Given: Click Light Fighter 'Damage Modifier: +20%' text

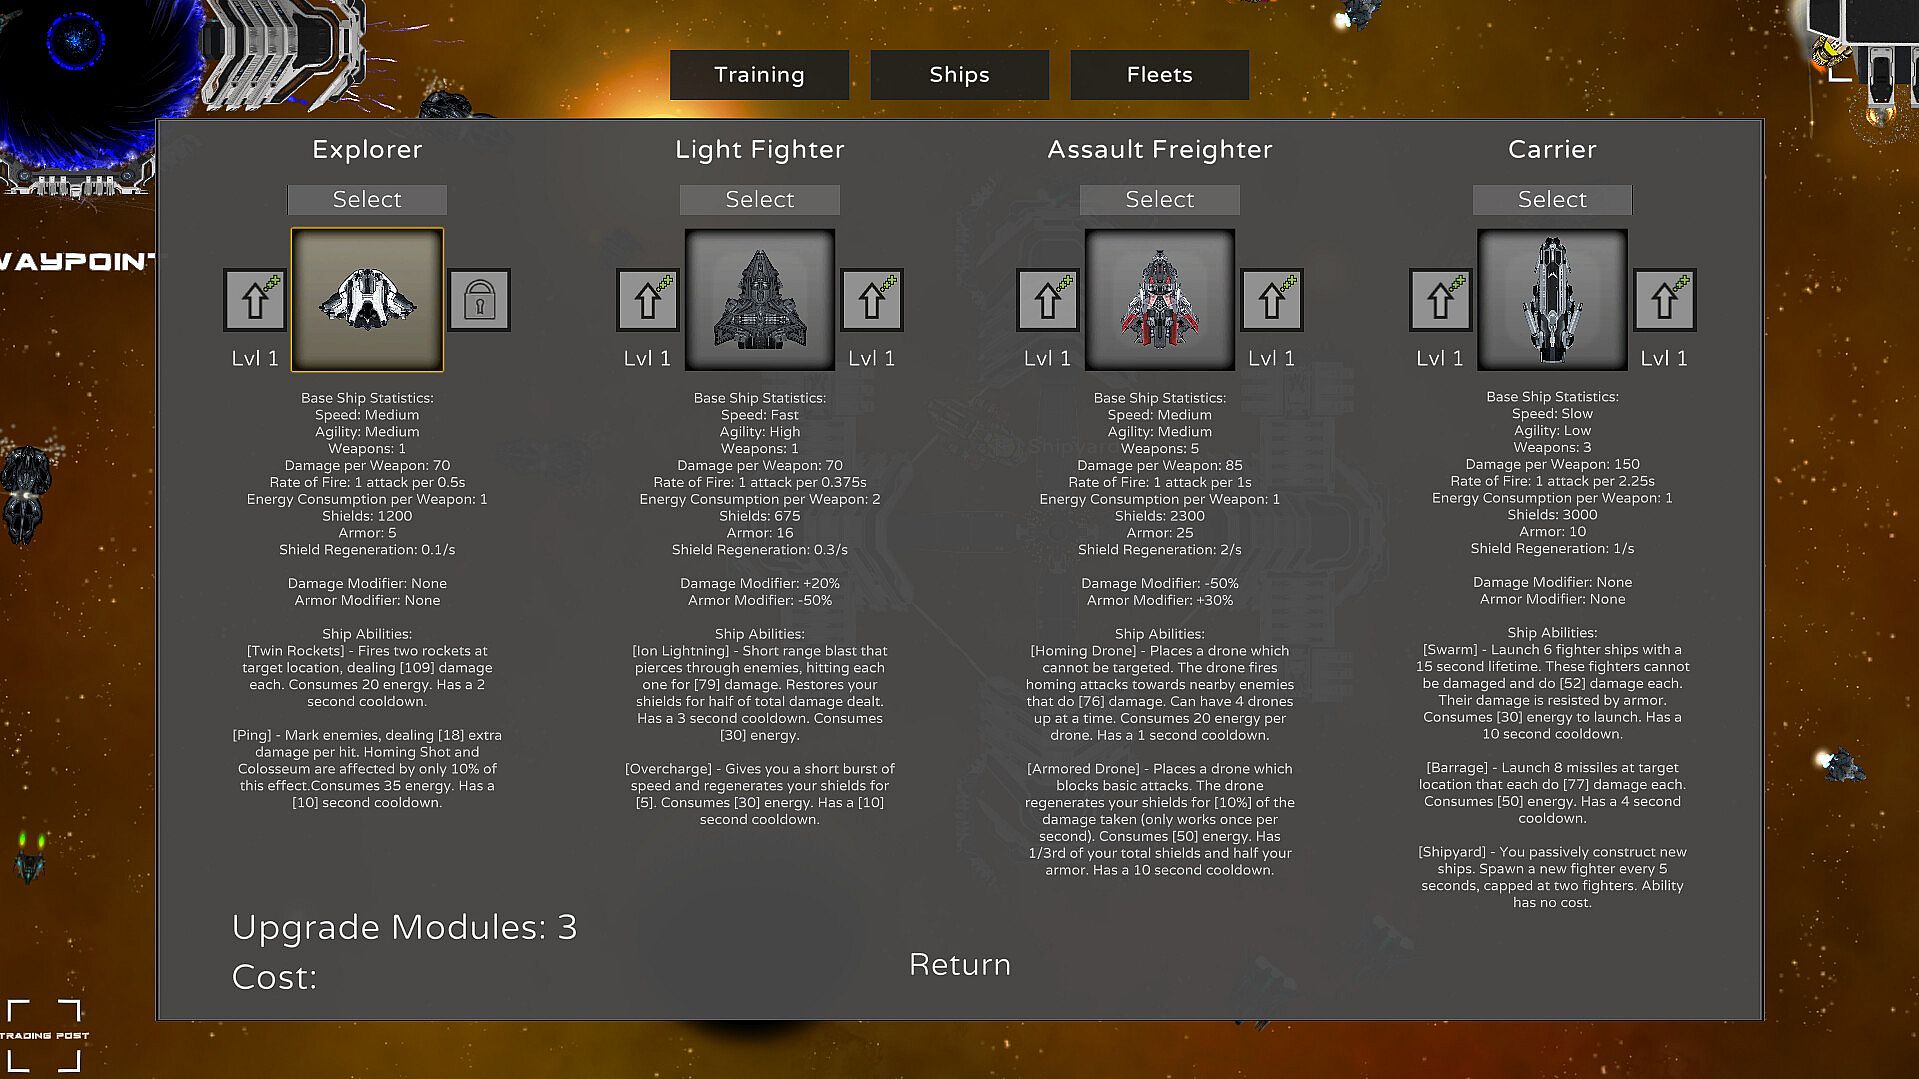Looking at the screenshot, I should tap(760, 583).
